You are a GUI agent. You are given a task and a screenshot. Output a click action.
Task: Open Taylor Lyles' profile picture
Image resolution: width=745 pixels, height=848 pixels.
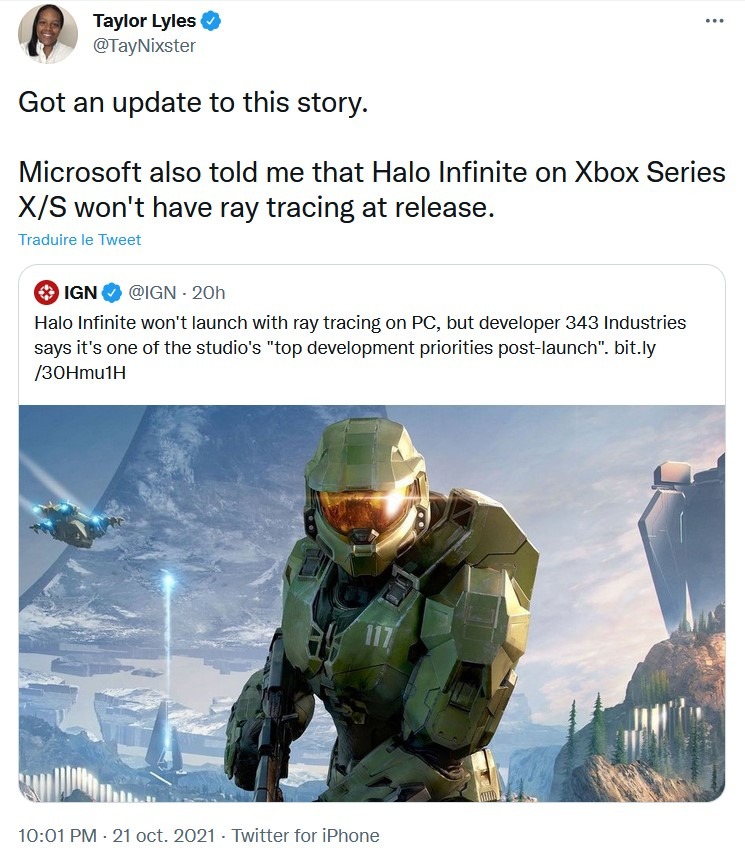[x=48, y=34]
